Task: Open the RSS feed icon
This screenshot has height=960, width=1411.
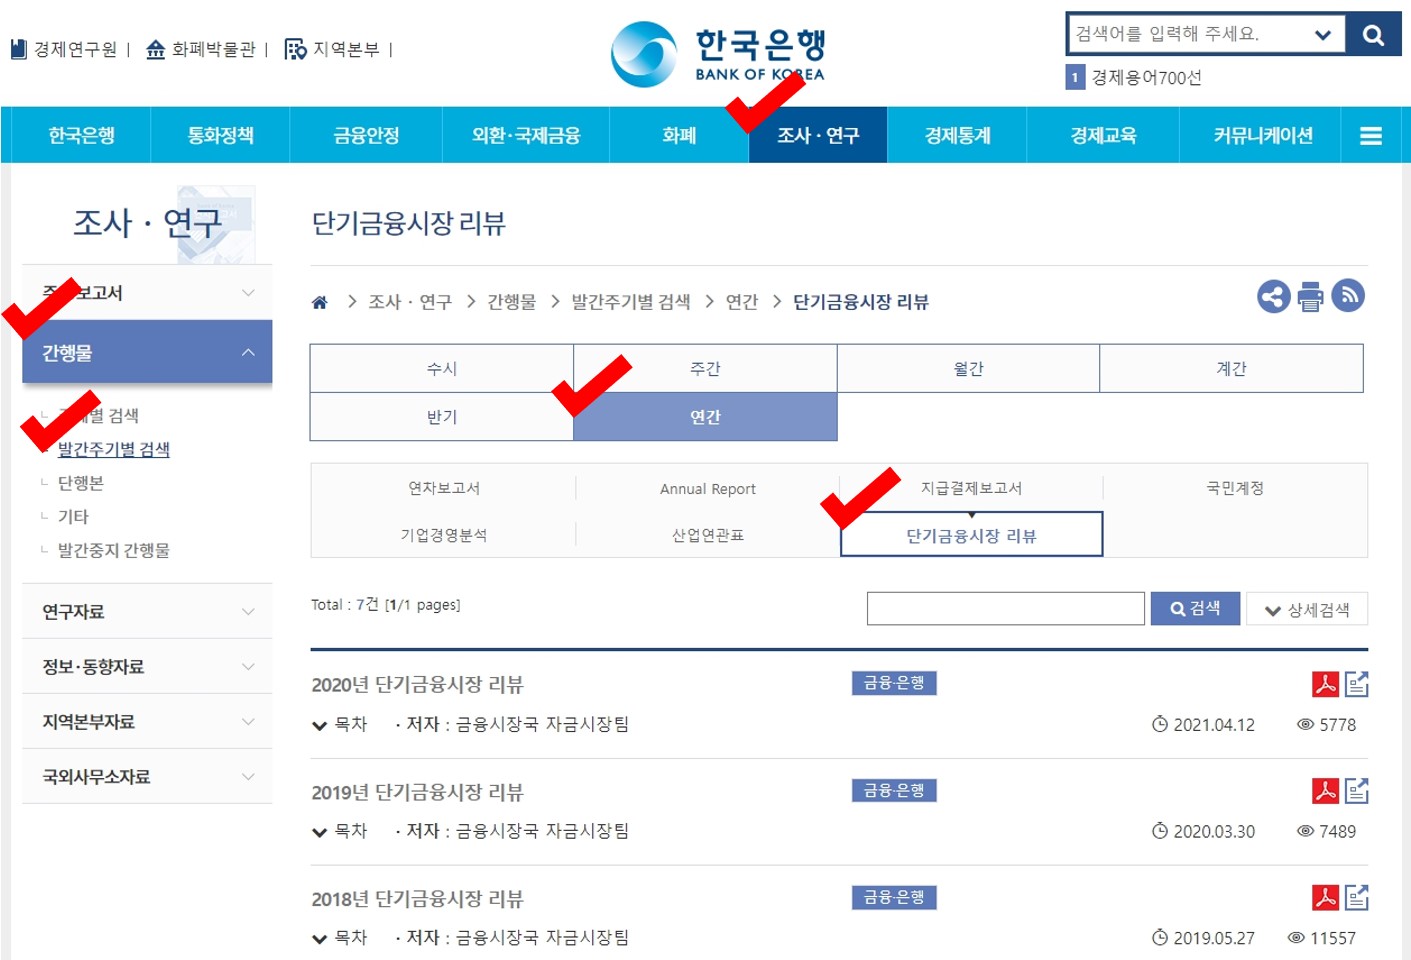Action: (1348, 296)
